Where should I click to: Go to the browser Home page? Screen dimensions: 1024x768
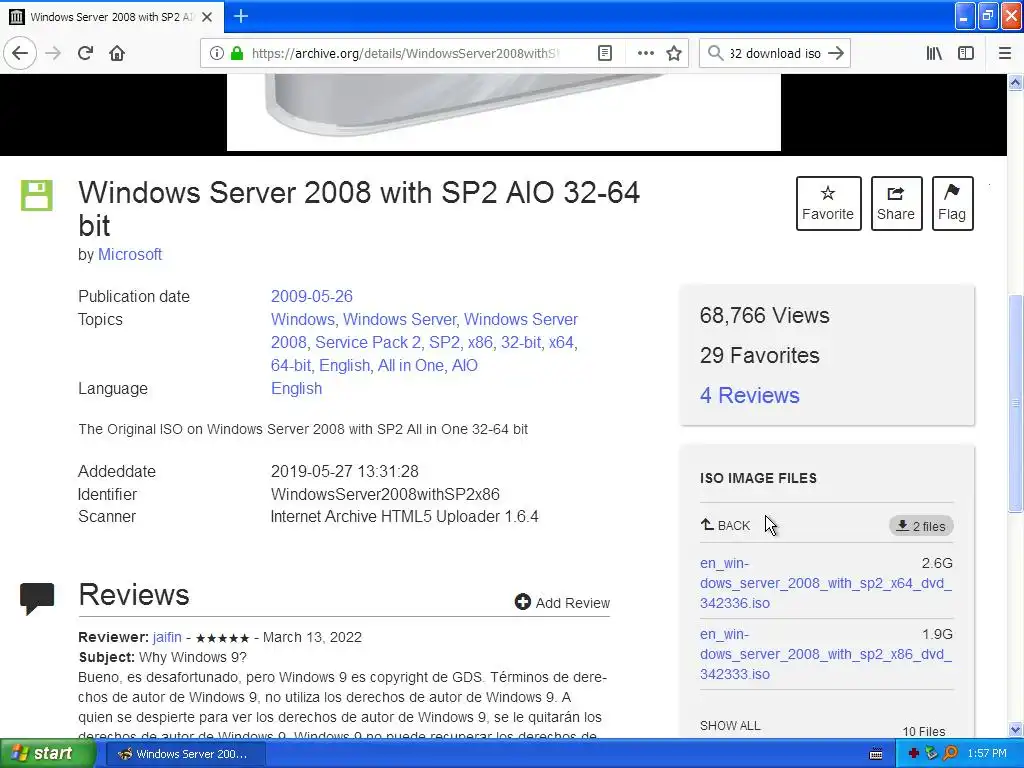click(x=117, y=53)
